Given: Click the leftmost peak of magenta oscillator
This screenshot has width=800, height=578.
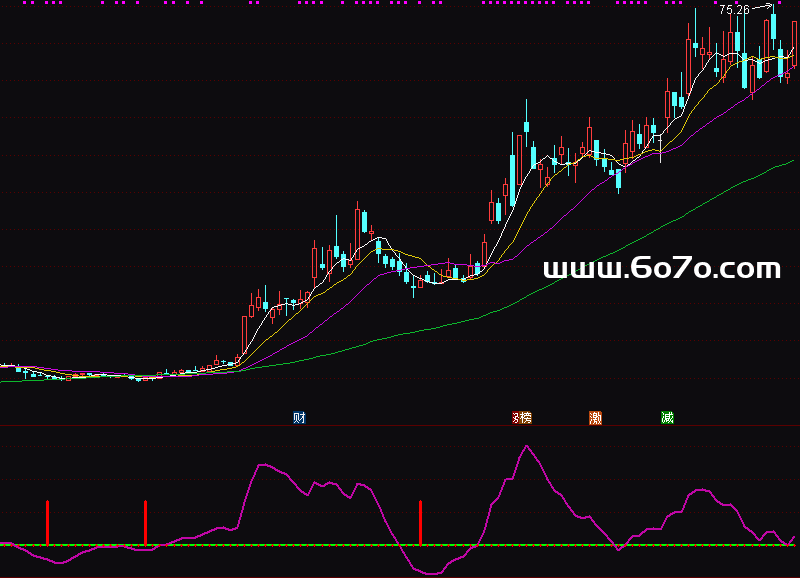Looking at the screenshot, I should (263, 464).
